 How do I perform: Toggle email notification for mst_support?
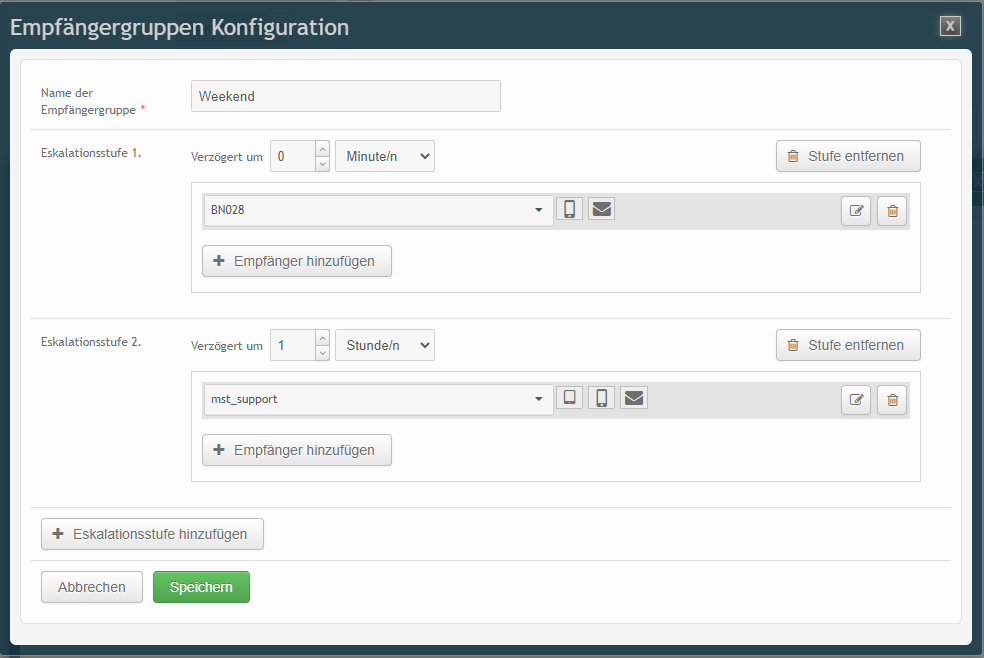tap(634, 398)
